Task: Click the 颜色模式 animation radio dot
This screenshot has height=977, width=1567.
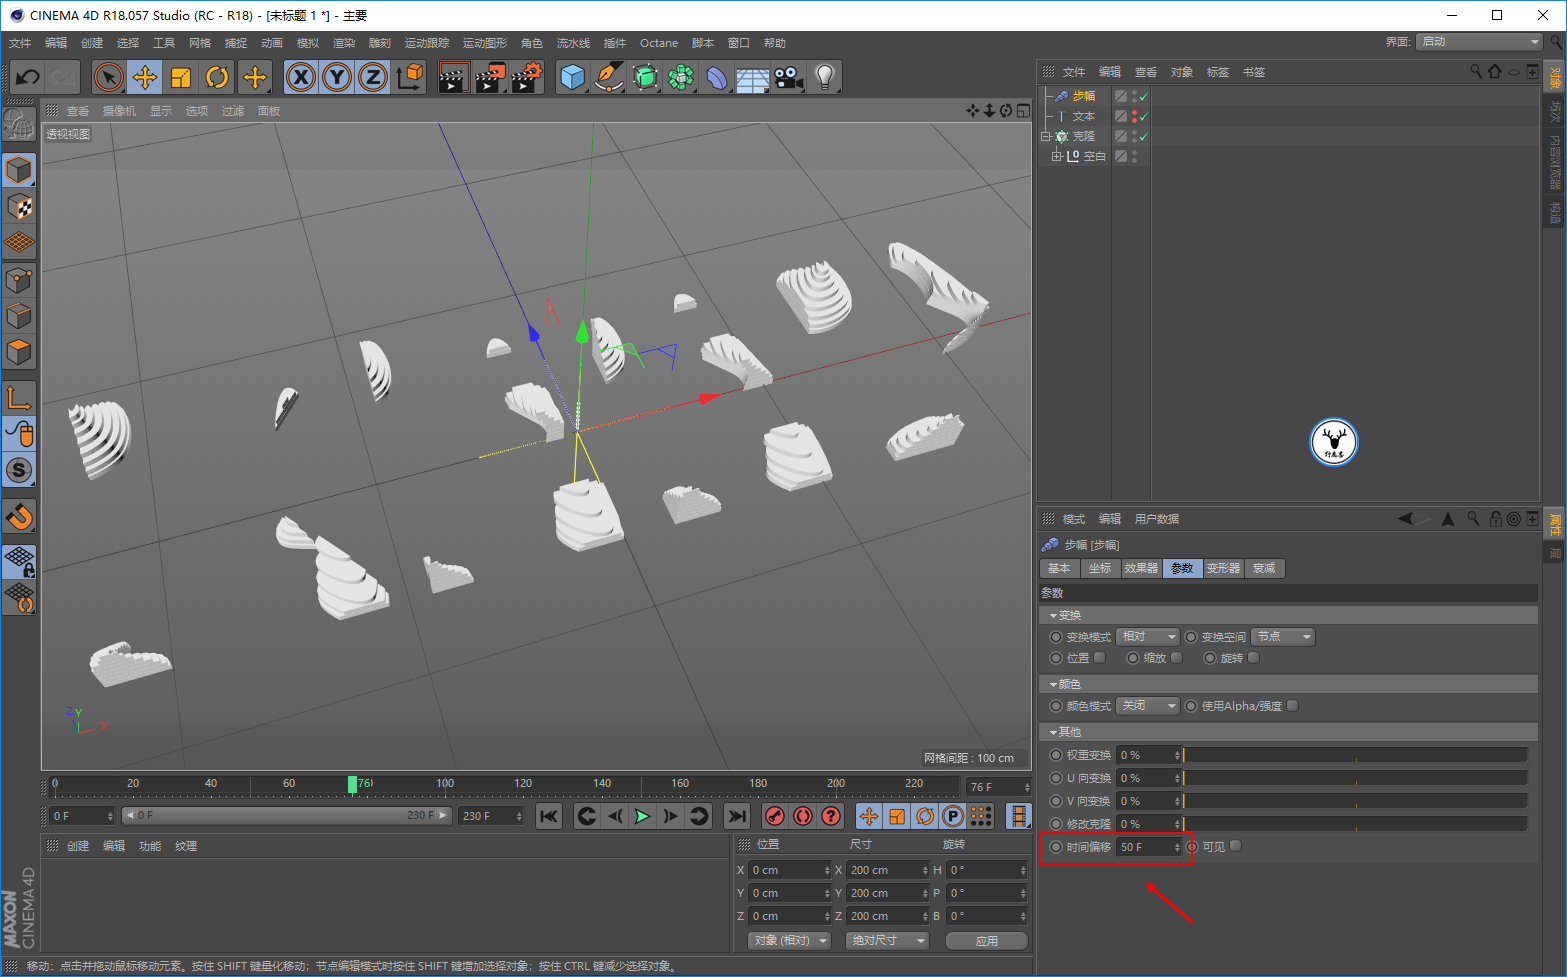Action: point(1056,706)
